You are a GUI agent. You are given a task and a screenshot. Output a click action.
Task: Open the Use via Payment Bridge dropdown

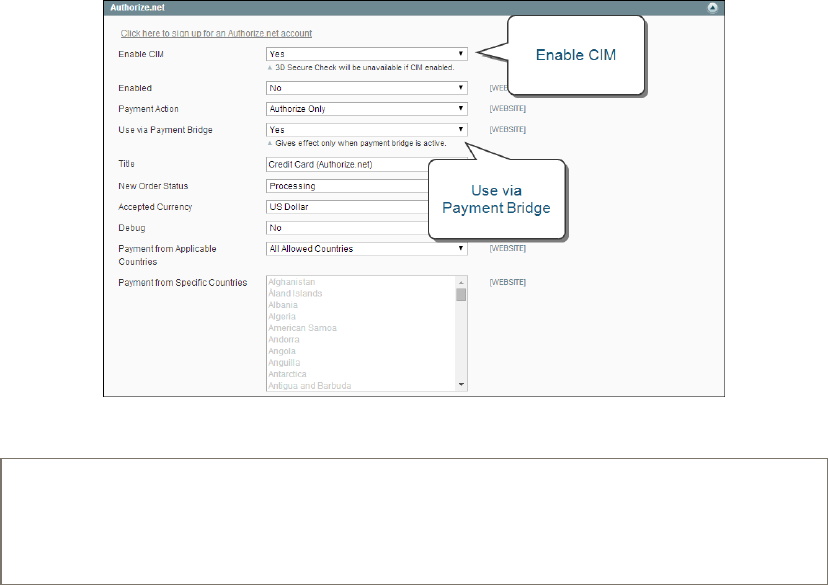tap(366, 130)
